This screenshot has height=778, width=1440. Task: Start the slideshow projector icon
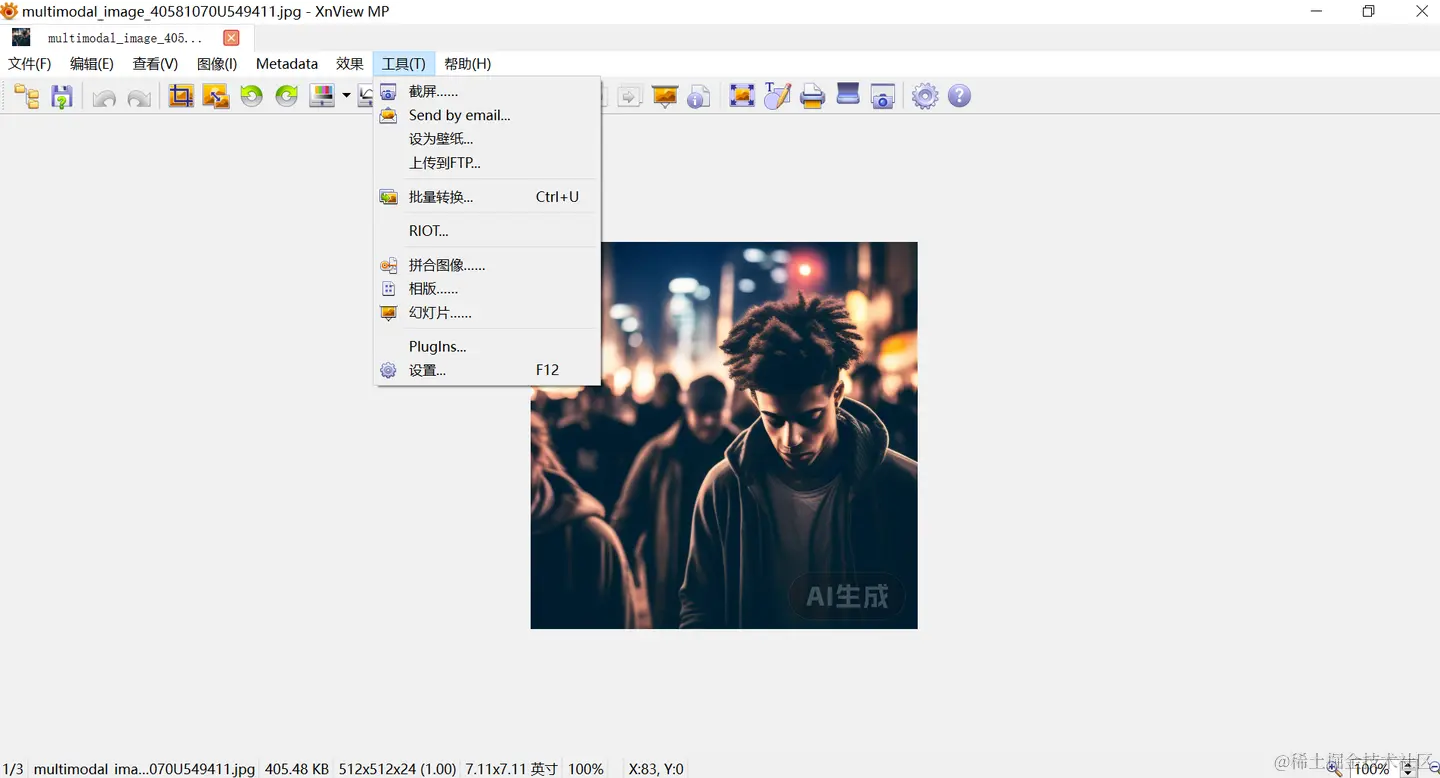tap(665, 96)
